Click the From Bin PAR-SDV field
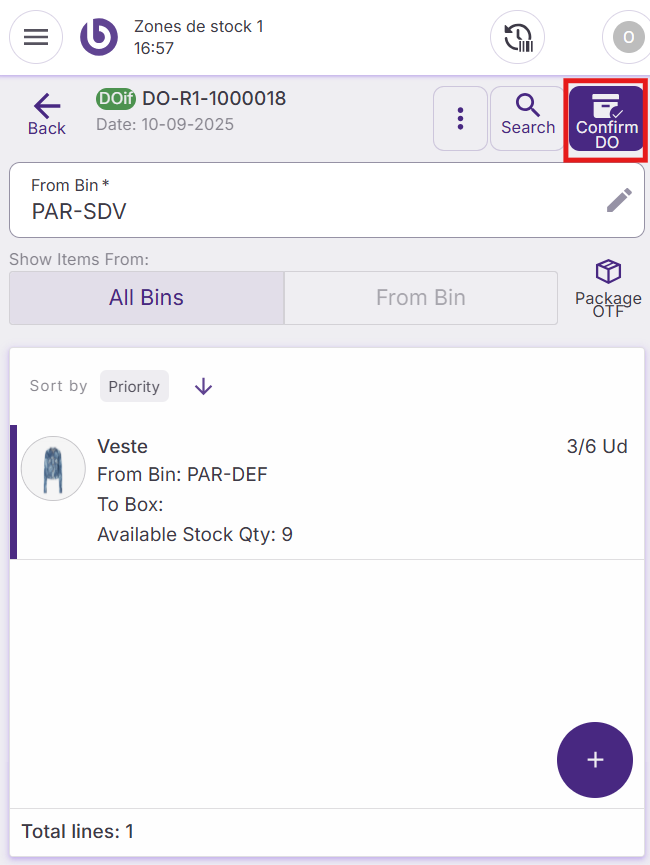The height and width of the screenshot is (865, 650). [300, 200]
